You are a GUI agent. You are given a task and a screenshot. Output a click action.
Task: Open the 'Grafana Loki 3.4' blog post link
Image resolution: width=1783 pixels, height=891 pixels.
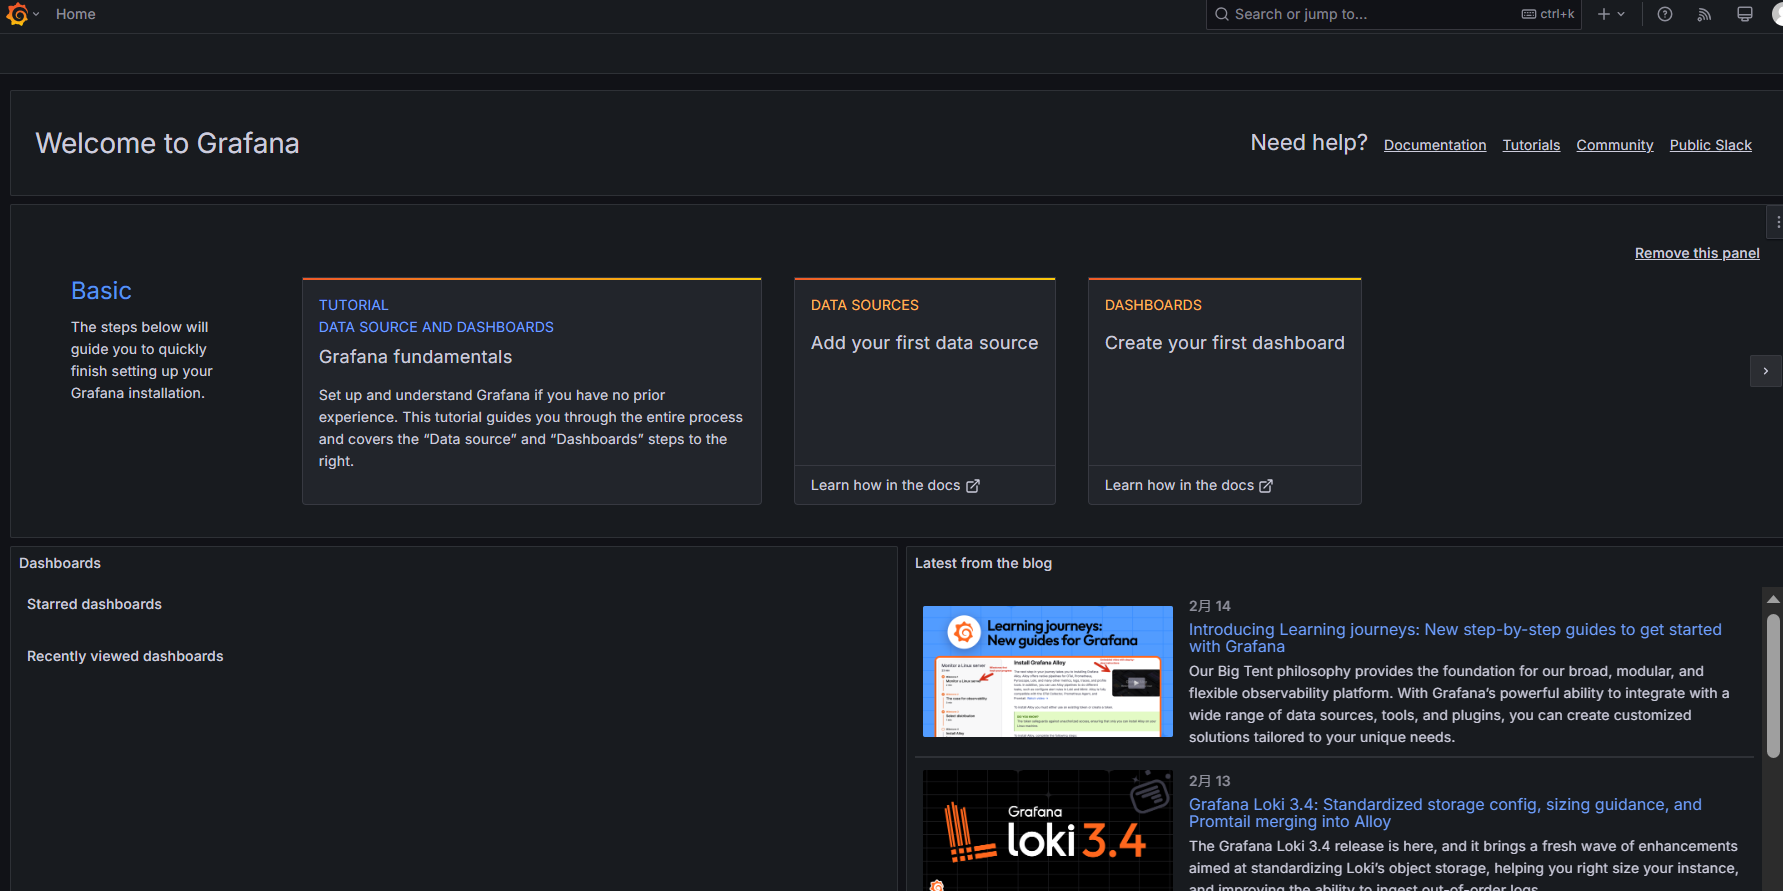tap(1445, 813)
